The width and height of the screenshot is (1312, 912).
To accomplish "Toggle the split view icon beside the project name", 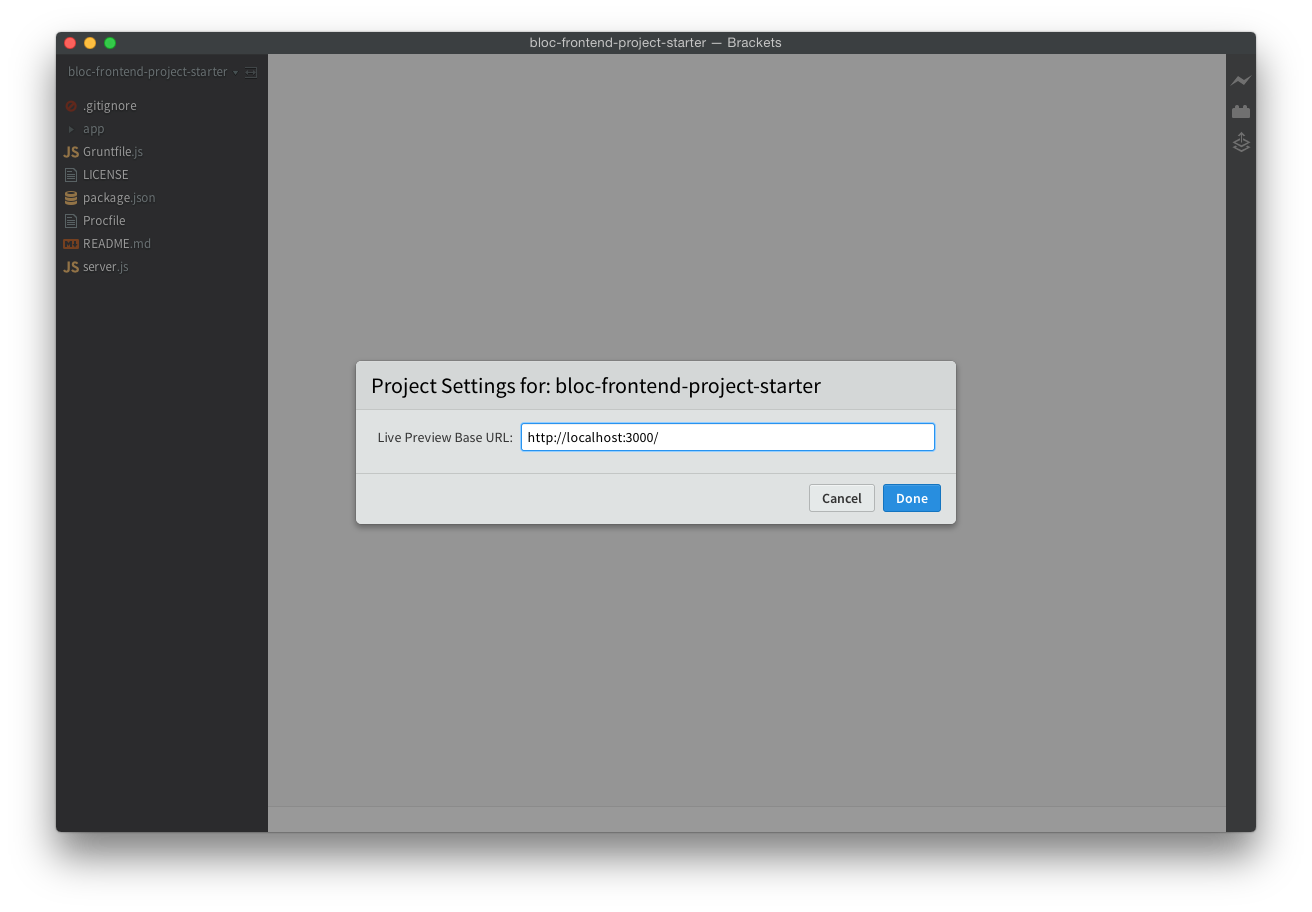I will click(251, 72).
